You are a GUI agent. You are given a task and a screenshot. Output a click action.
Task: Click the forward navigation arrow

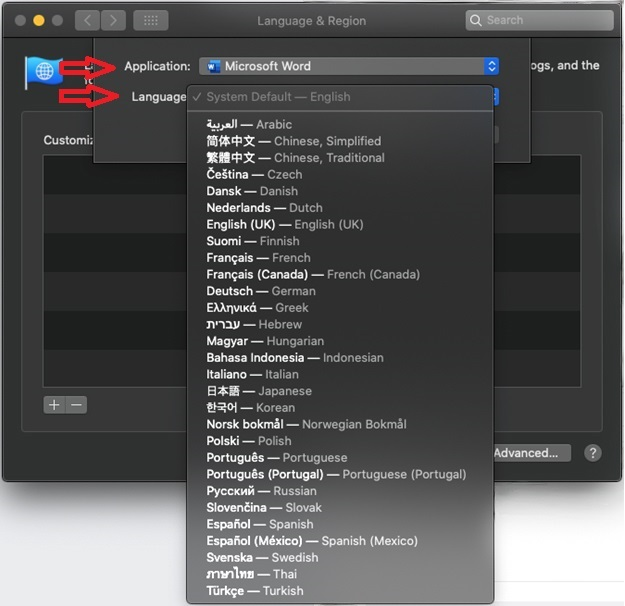click(113, 20)
